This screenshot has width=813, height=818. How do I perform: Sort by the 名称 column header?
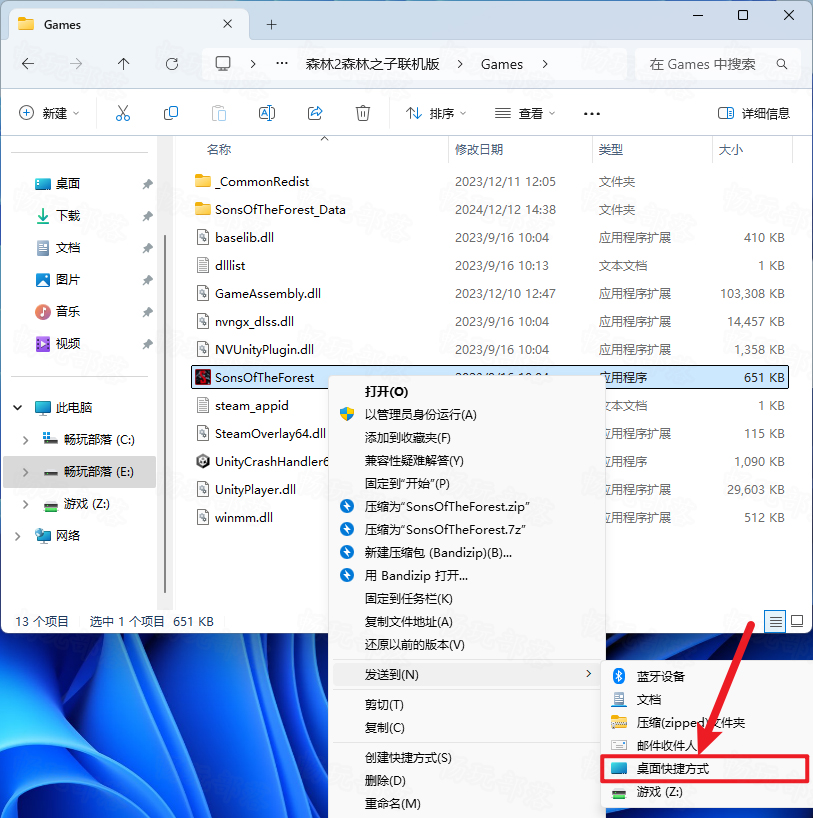click(219, 150)
